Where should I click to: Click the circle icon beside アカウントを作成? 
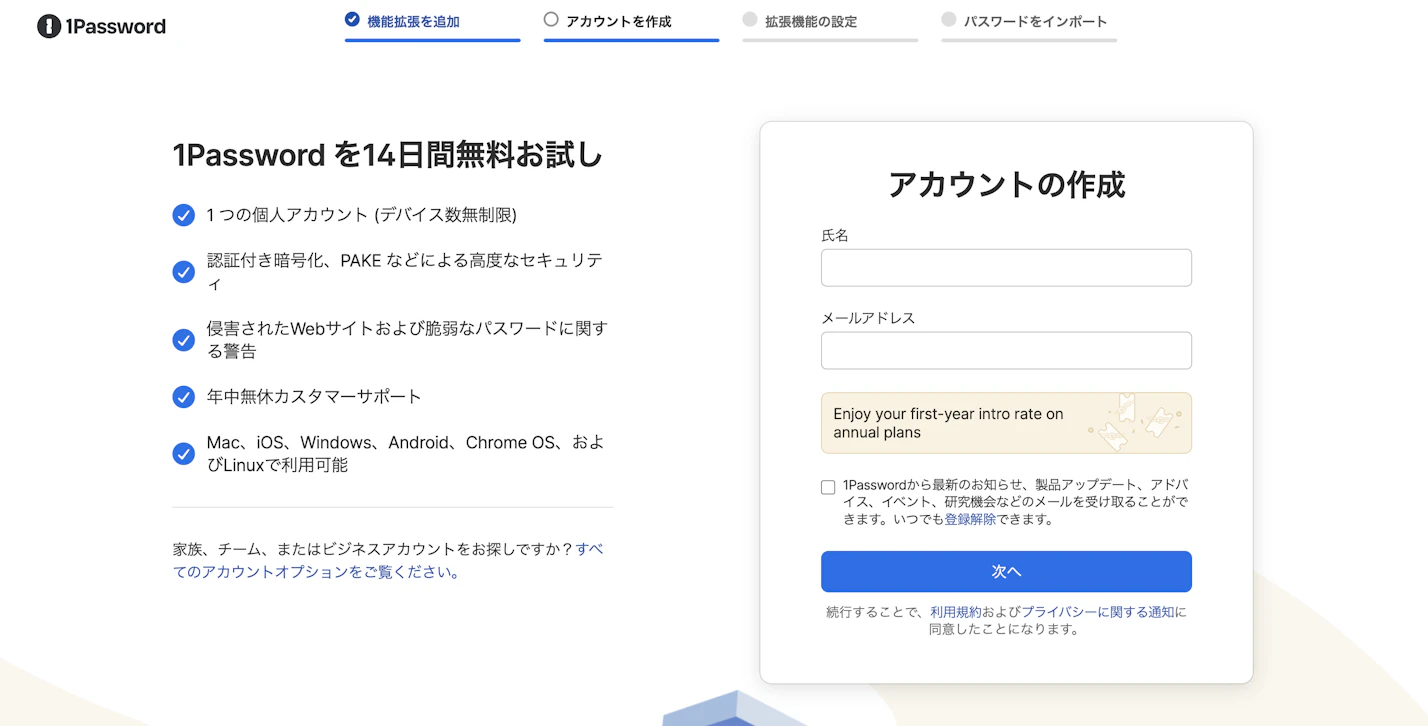551,19
